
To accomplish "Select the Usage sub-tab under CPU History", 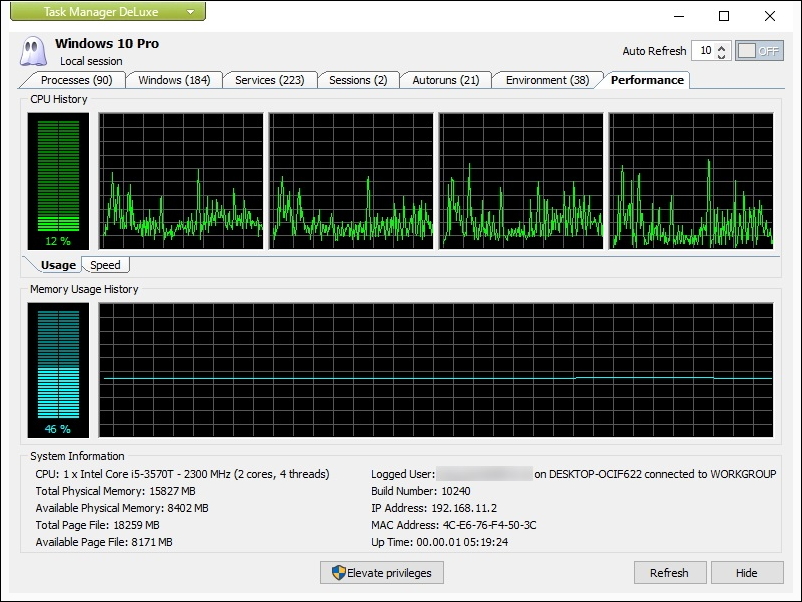I will point(58,265).
